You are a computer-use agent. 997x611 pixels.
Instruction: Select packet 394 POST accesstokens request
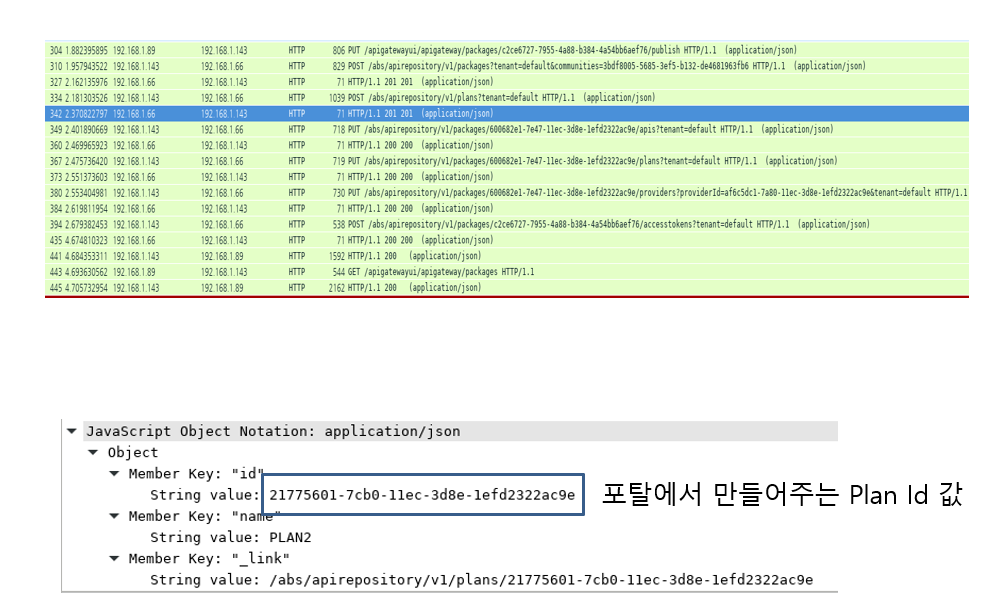tap(500, 225)
